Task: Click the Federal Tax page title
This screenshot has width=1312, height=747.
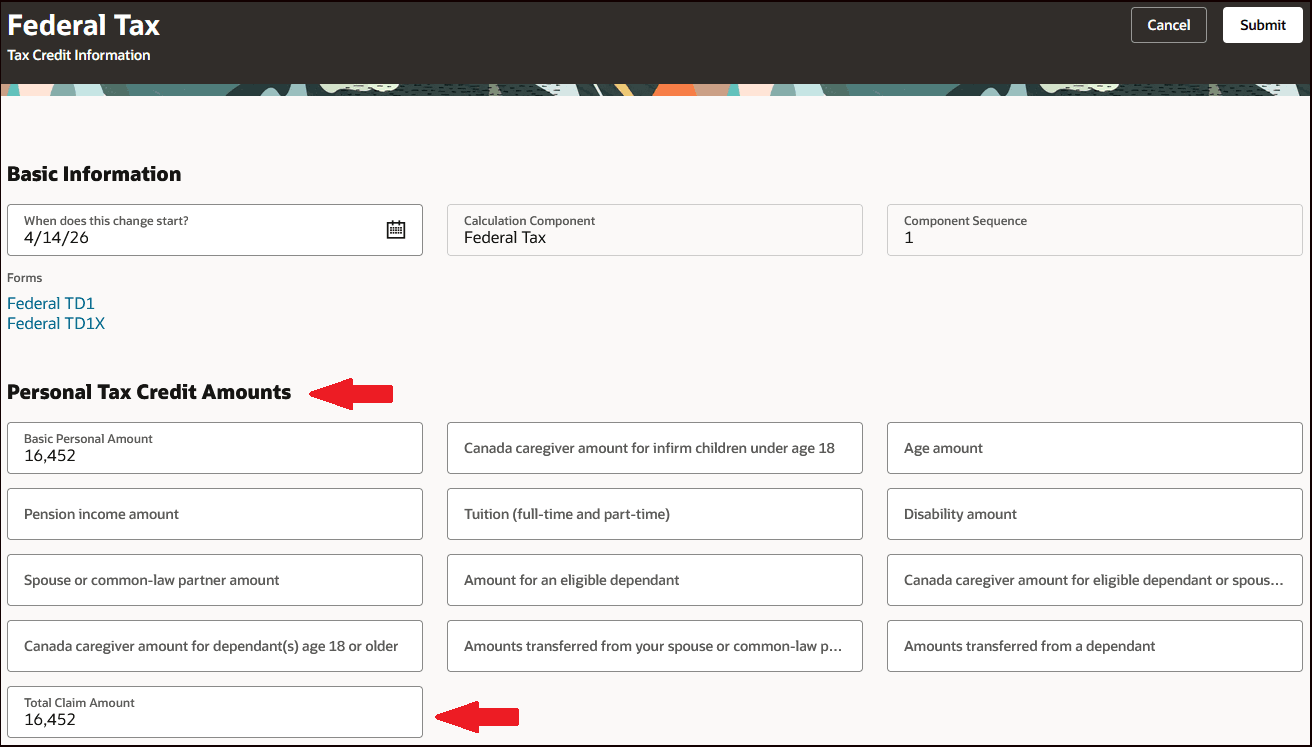Action: [x=84, y=25]
